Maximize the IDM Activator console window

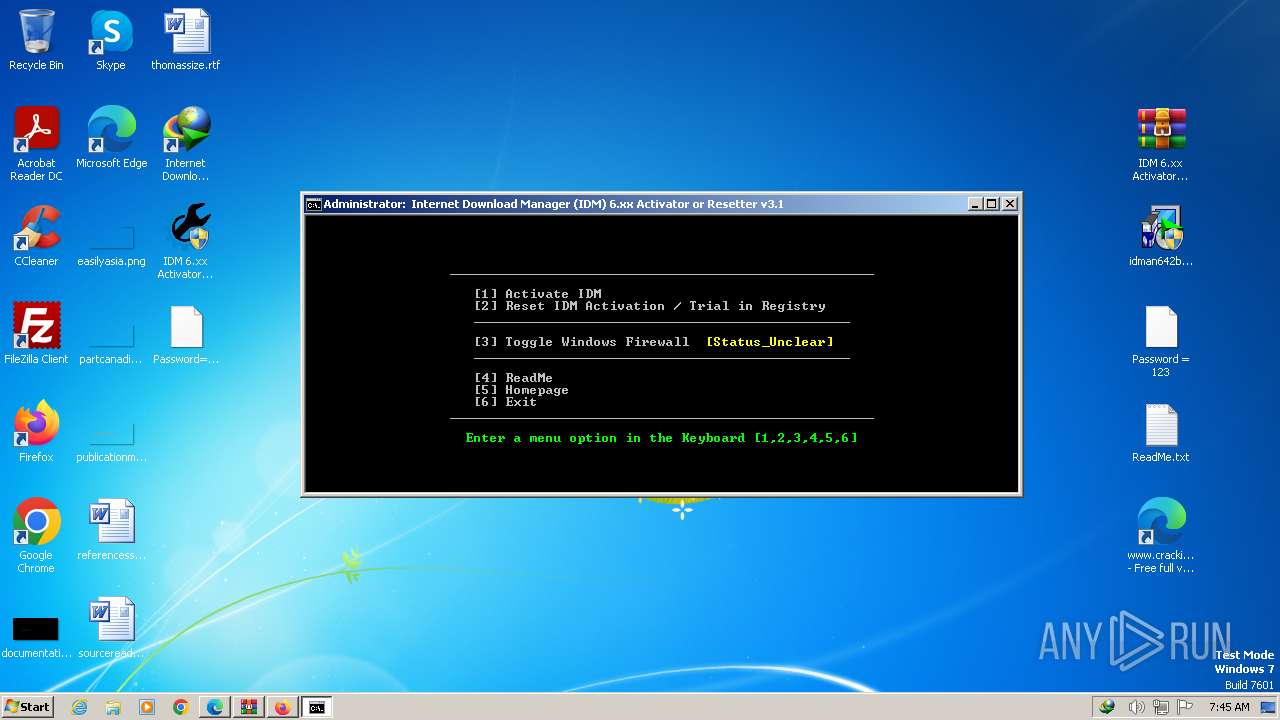992,204
